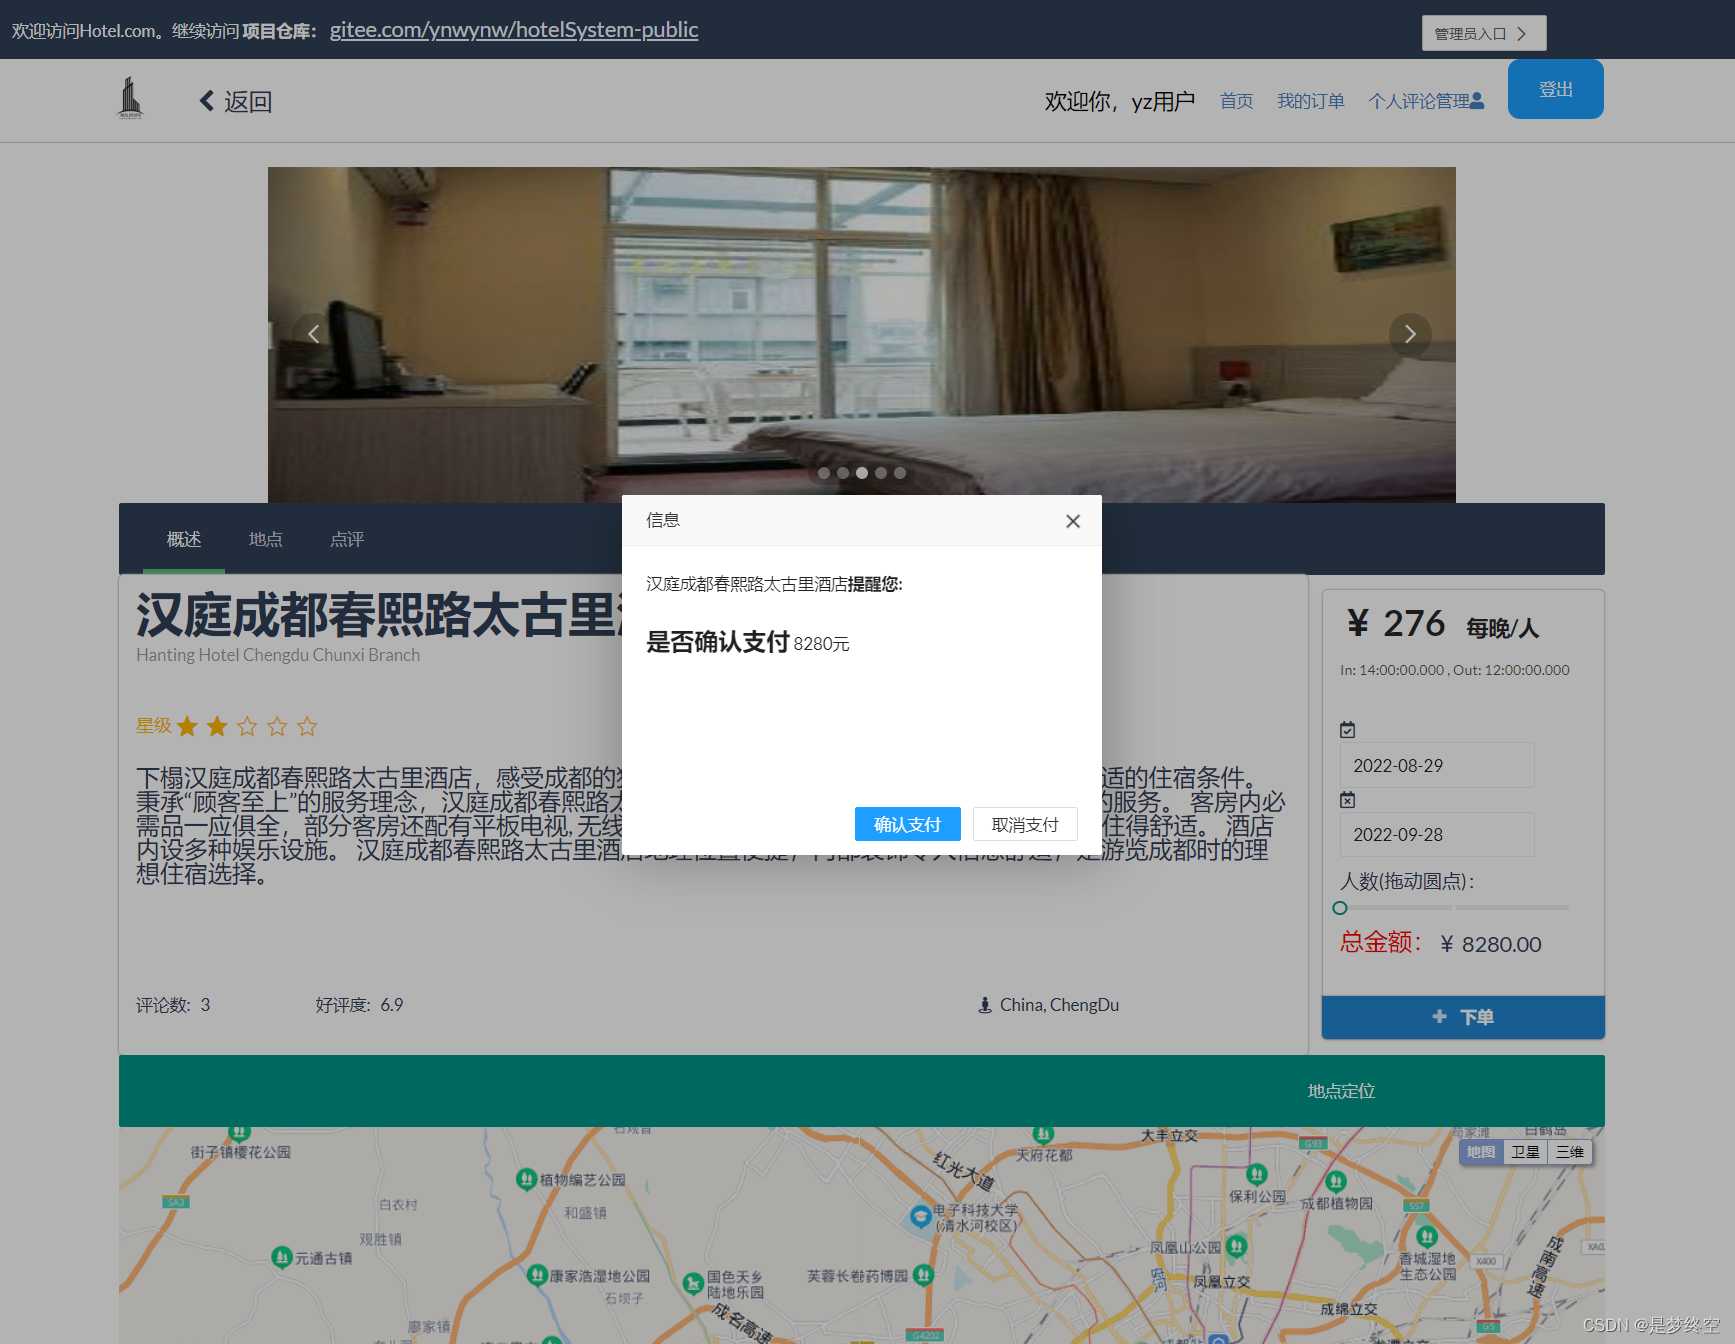Click the 评论数: 3 review count text
The width and height of the screenshot is (1735, 1344).
[173, 1005]
